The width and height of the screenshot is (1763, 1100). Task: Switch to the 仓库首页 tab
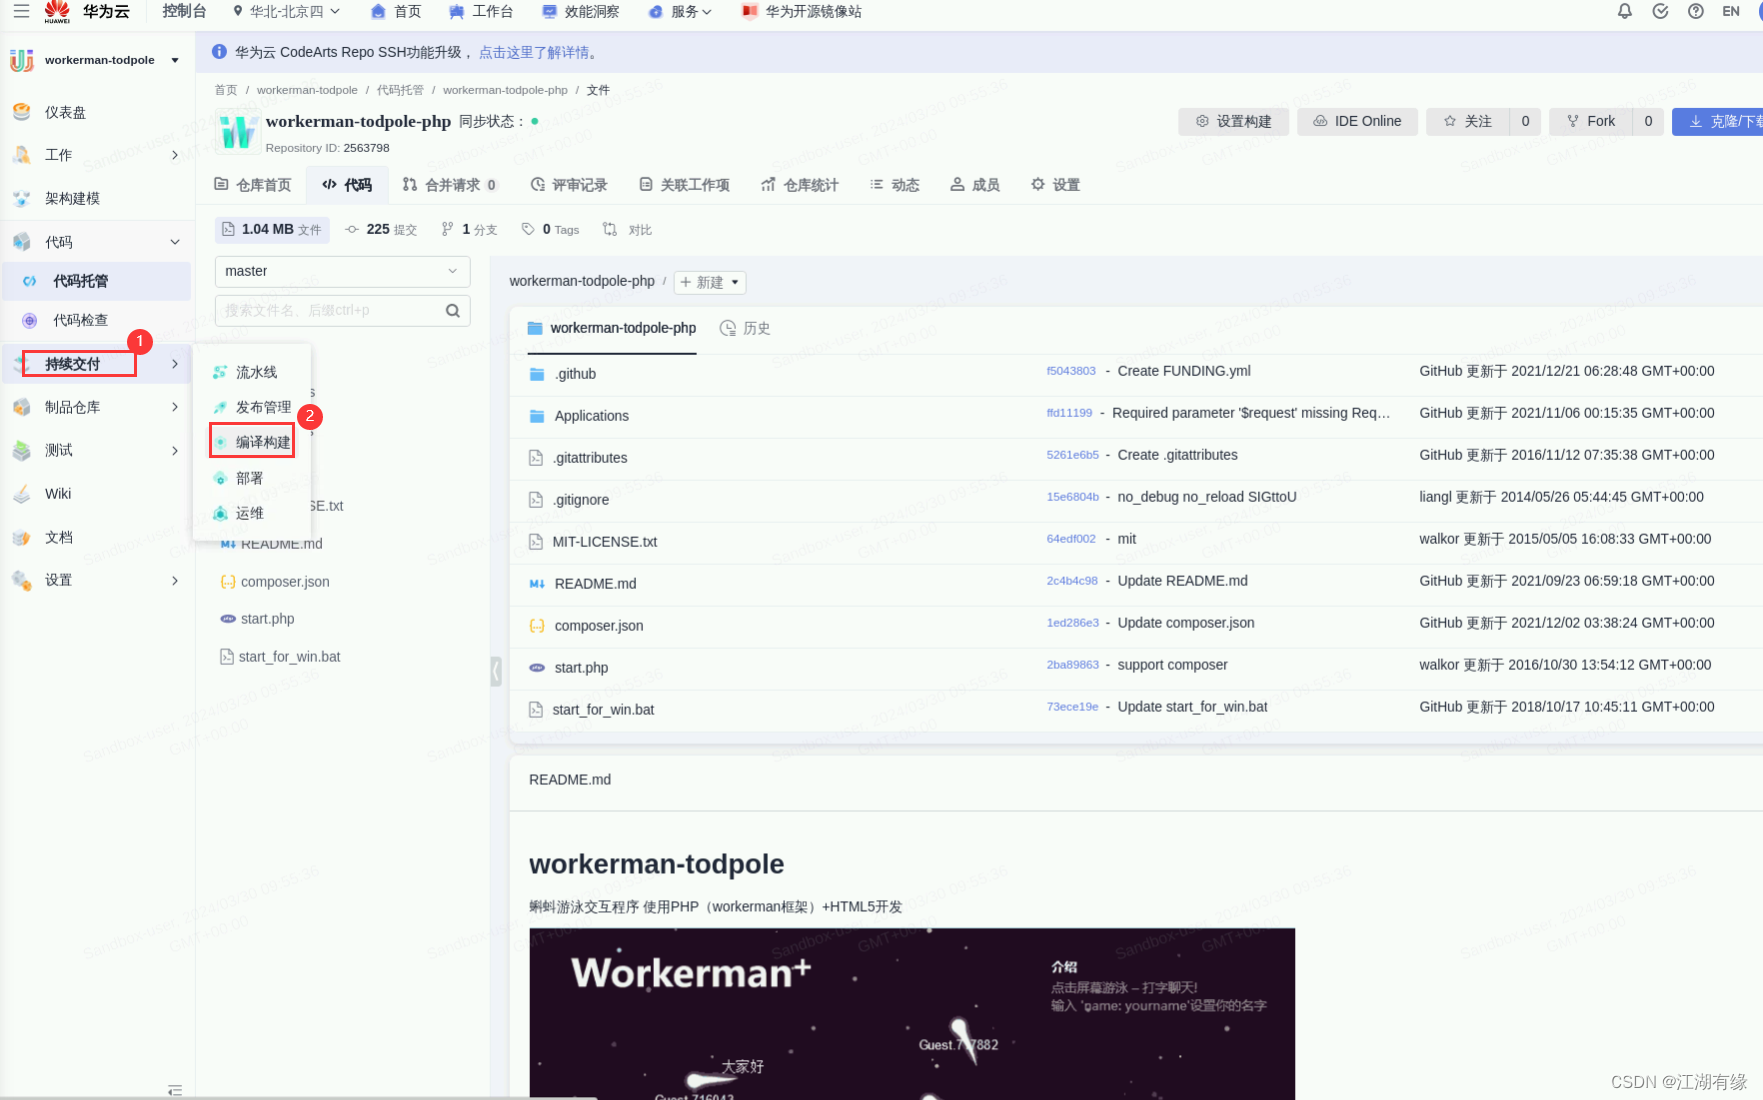253,185
